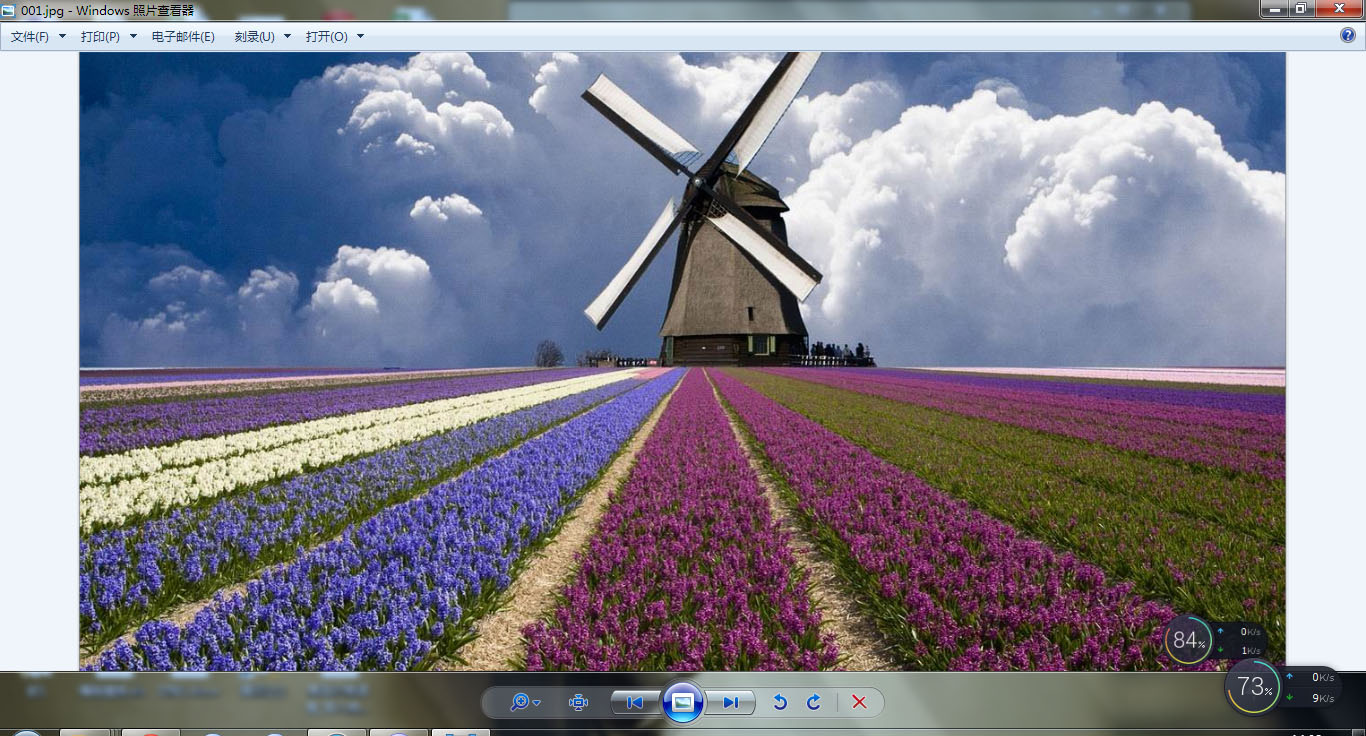Rotate the image clockwise
This screenshot has height=736, width=1366.
814,703
